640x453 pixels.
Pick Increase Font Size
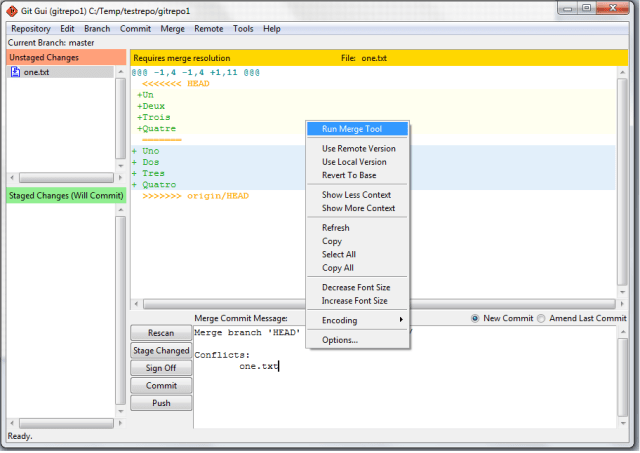click(355, 300)
